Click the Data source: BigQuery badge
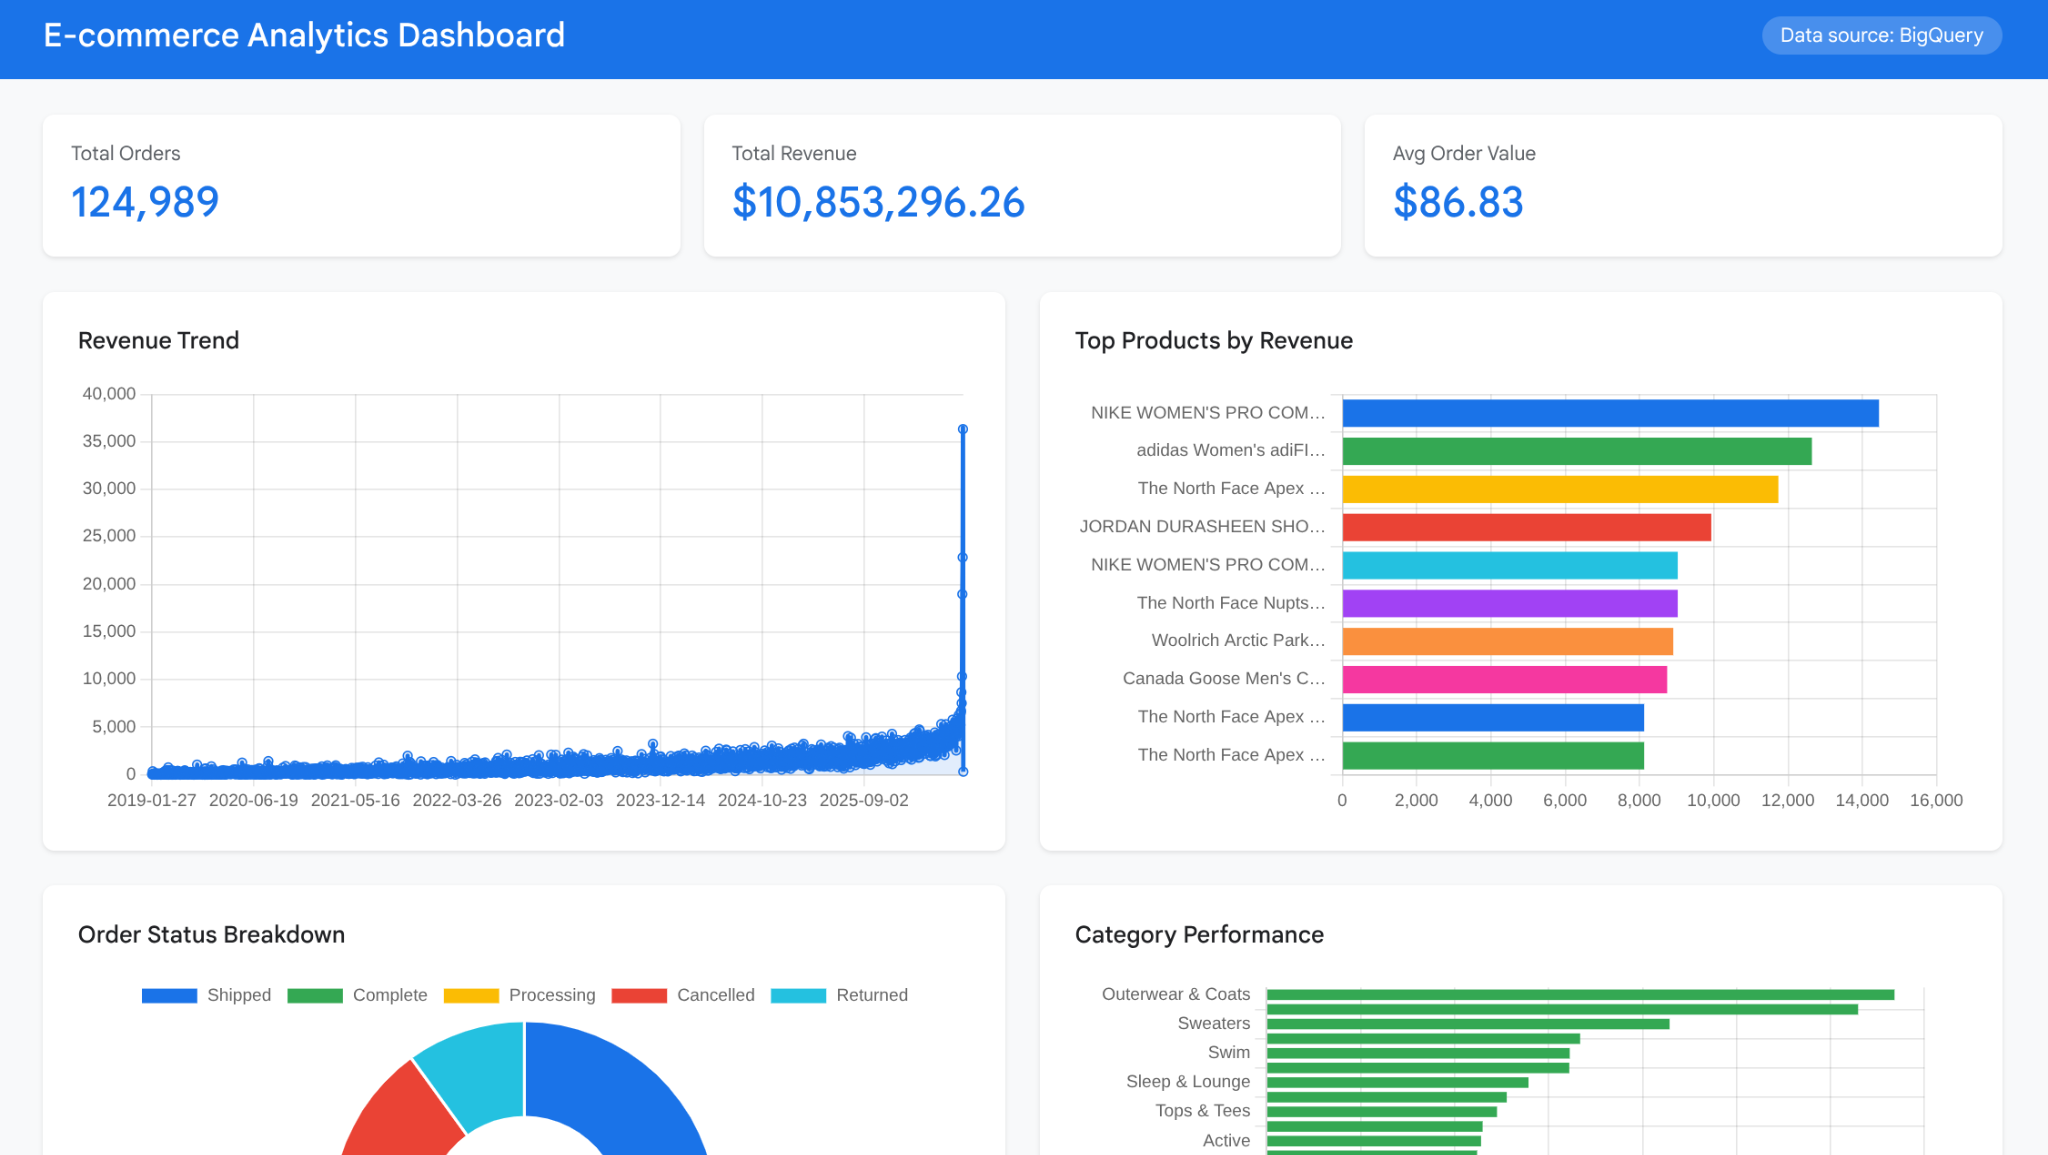 (x=1881, y=35)
